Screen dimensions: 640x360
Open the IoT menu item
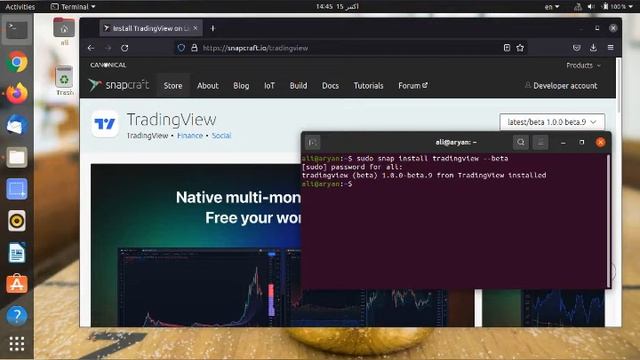click(269, 86)
